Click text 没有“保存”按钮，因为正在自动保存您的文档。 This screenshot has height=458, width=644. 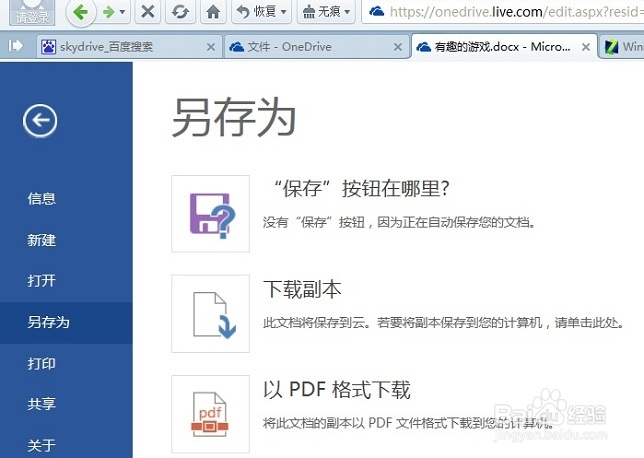pyautogui.click(x=399, y=223)
